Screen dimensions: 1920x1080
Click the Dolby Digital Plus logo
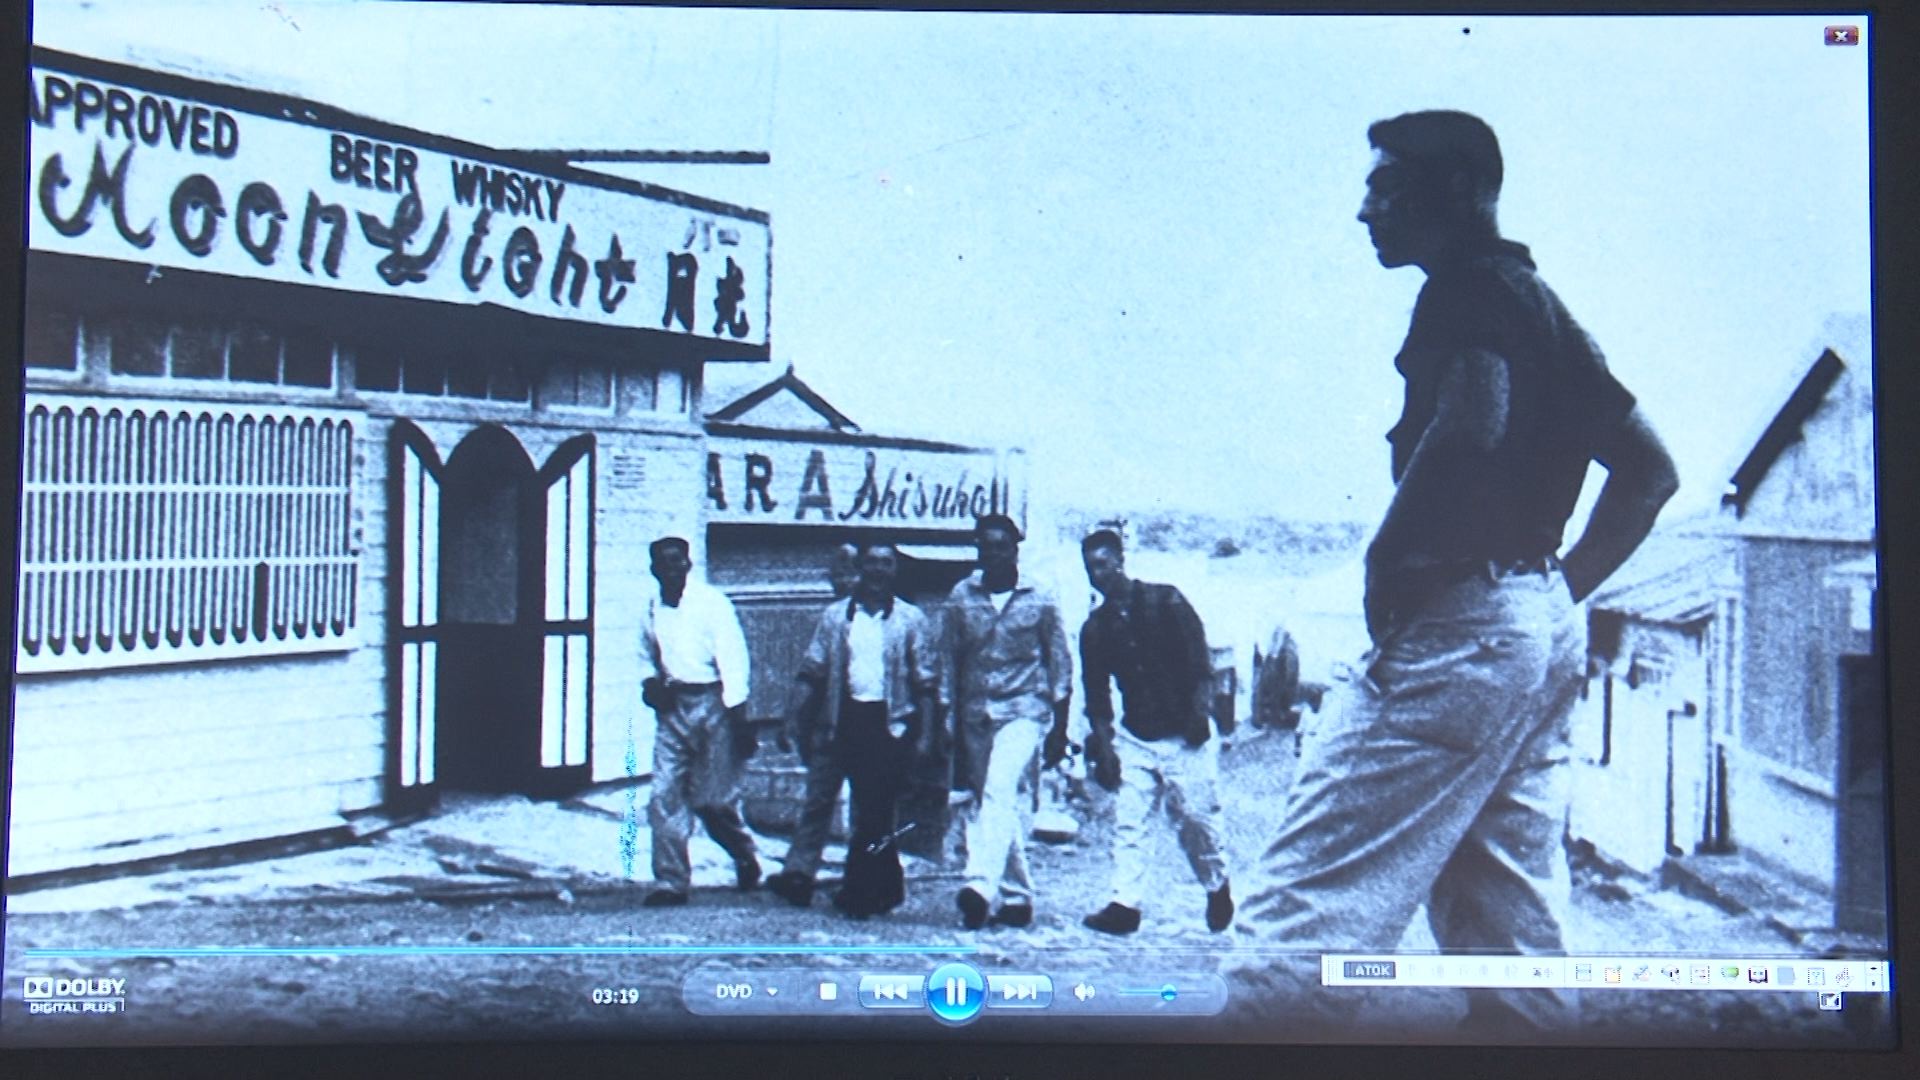tap(75, 993)
